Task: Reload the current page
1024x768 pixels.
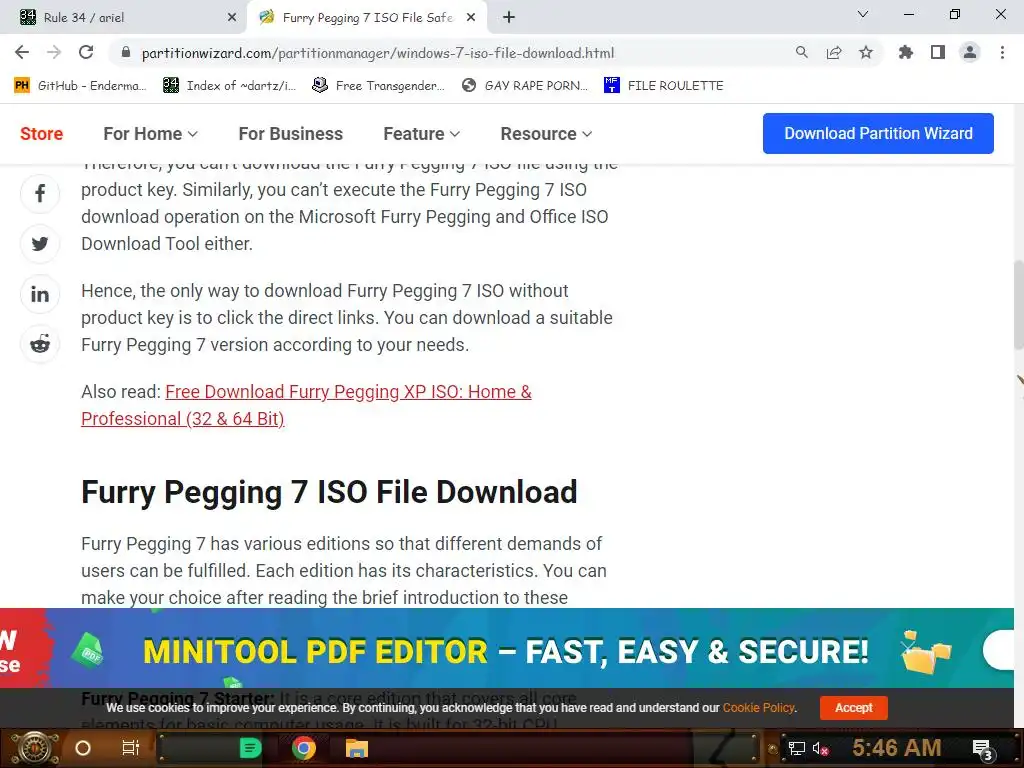Action: (86, 52)
